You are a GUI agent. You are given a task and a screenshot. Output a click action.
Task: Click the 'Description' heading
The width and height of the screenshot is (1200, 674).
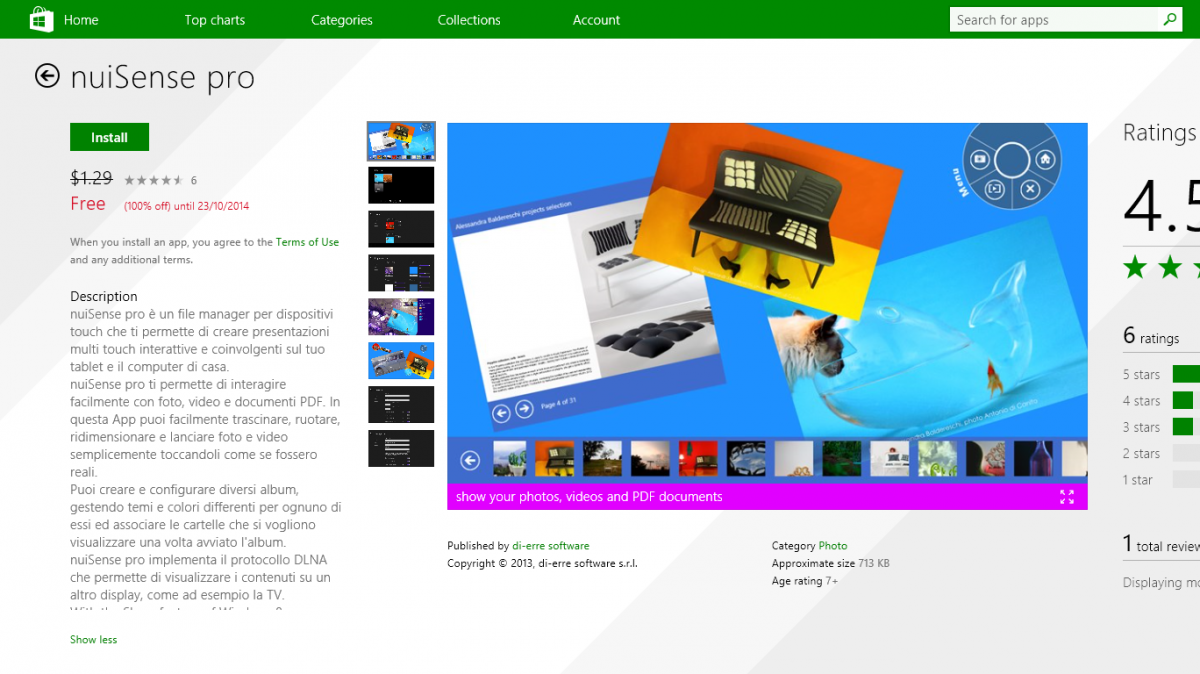tap(104, 296)
